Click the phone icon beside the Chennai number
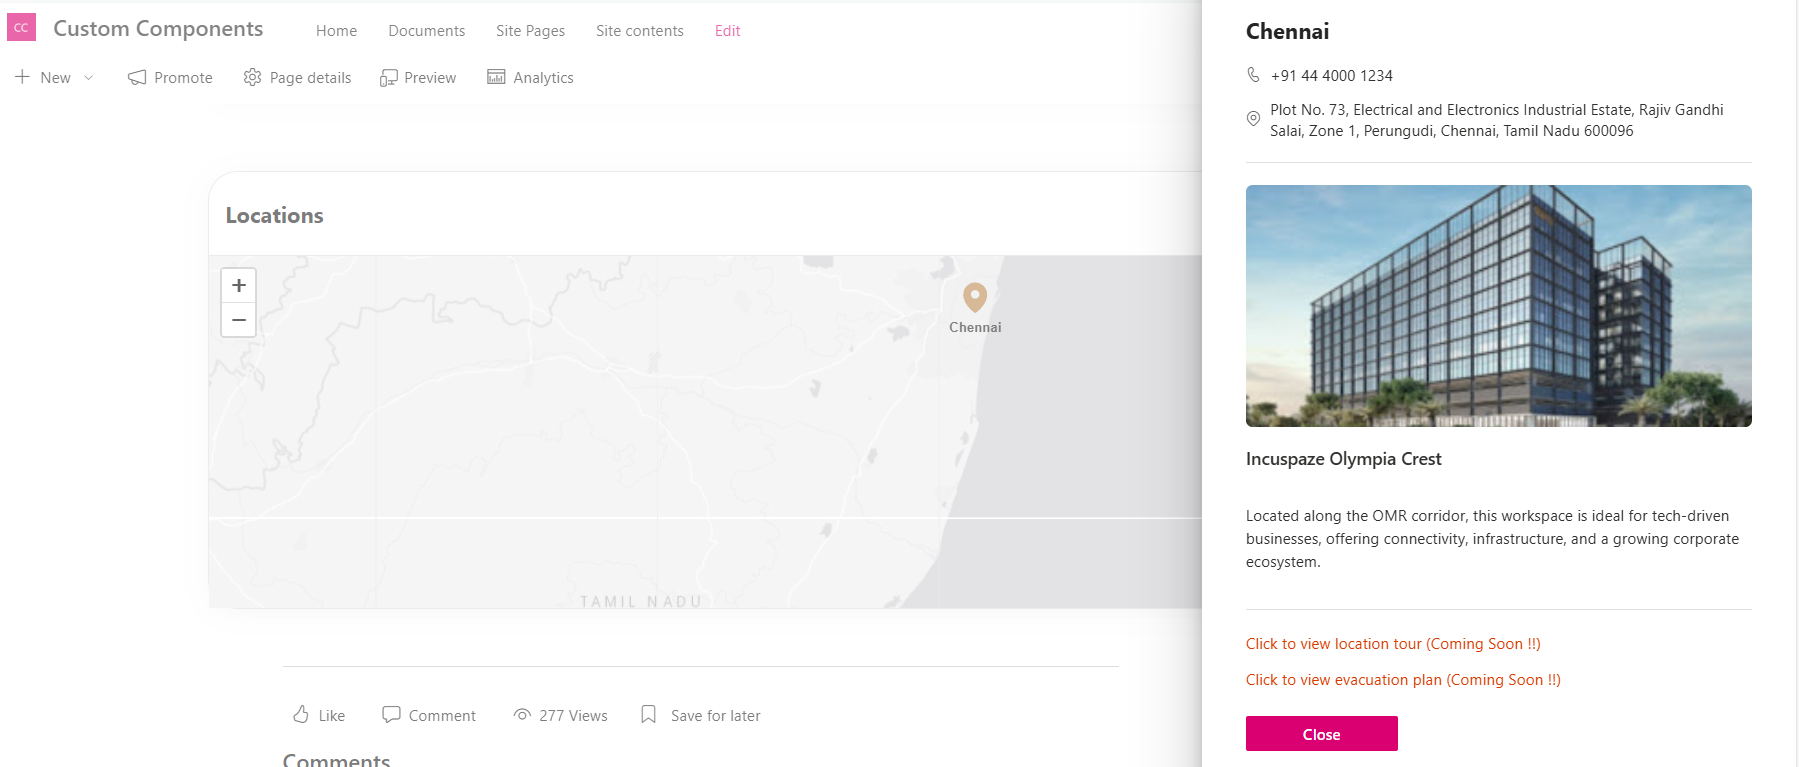The width and height of the screenshot is (1799, 767). 1253,74
